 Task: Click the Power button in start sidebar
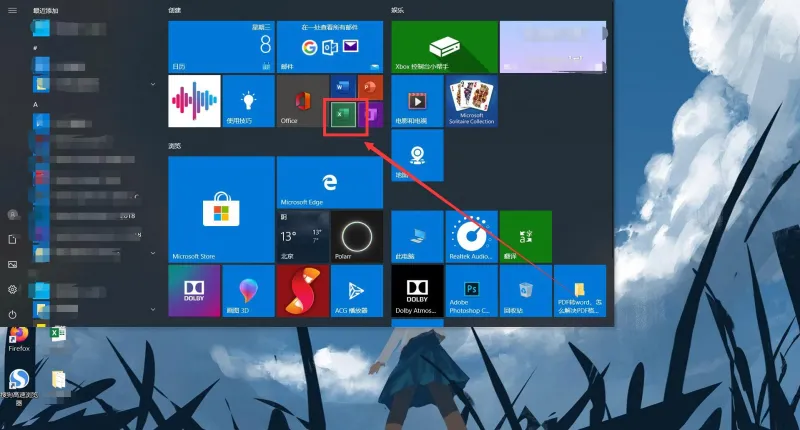tap(12, 314)
